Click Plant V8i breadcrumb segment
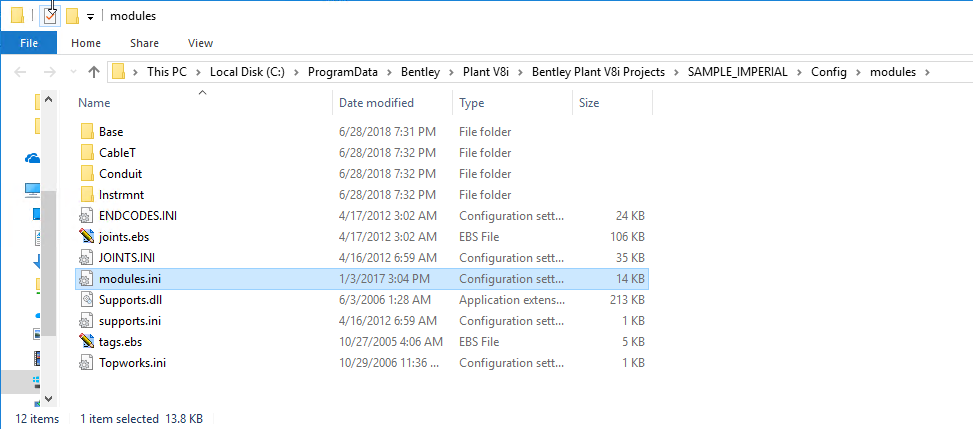The image size is (973, 429). (486, 72)
